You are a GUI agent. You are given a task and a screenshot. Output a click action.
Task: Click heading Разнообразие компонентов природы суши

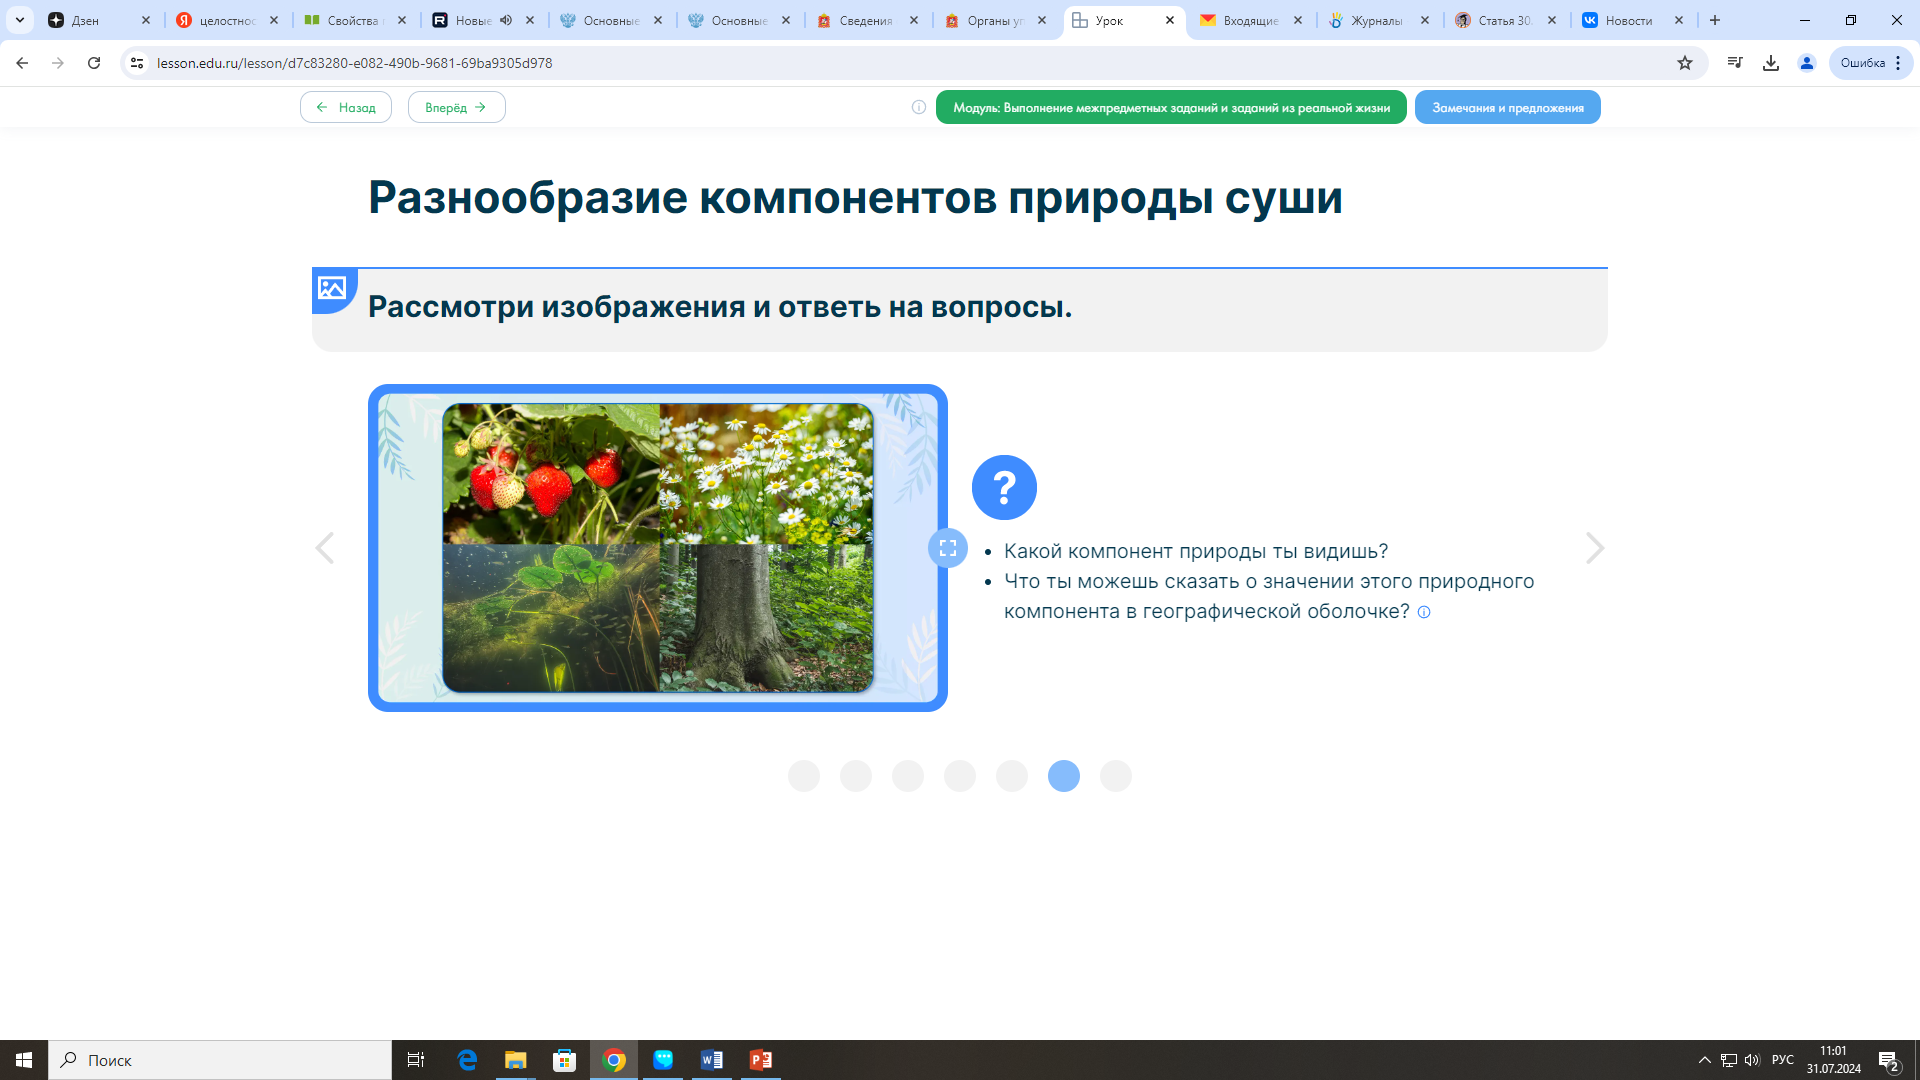tap(855, 197)
